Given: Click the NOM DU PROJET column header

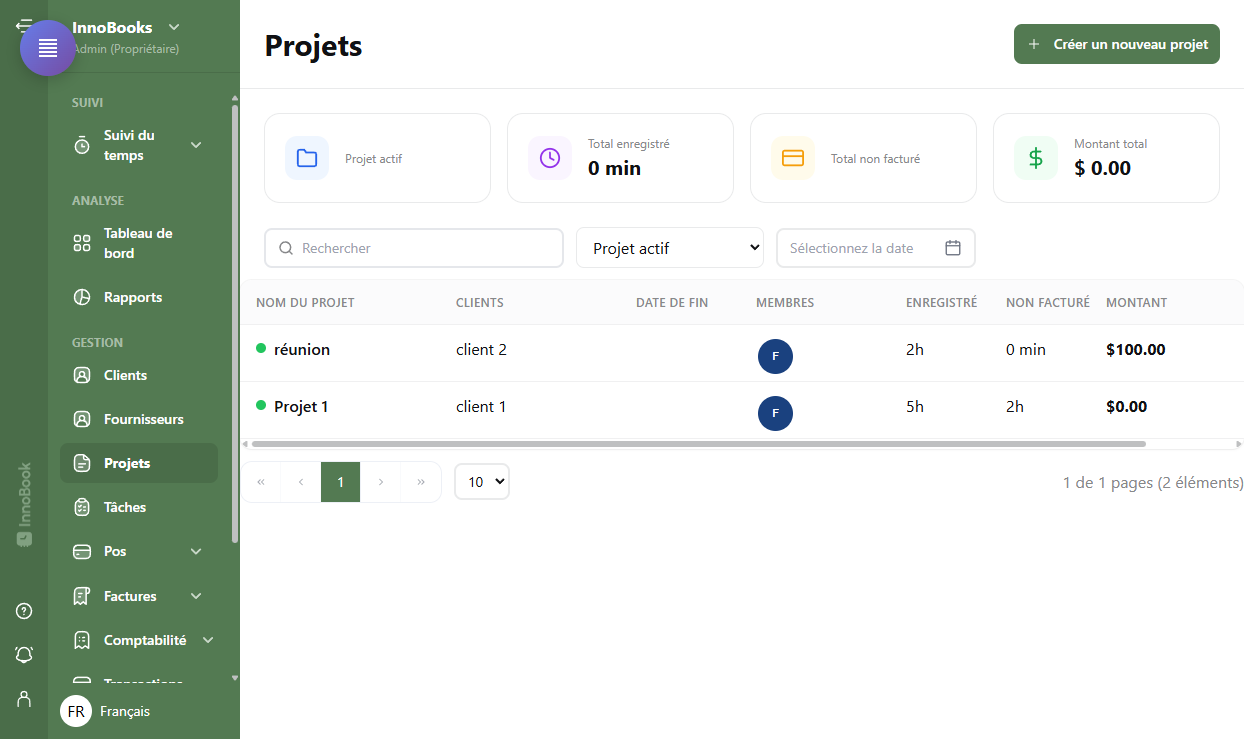Looking at the screenshot, I should pyautogui.click(x=305, y=302).
